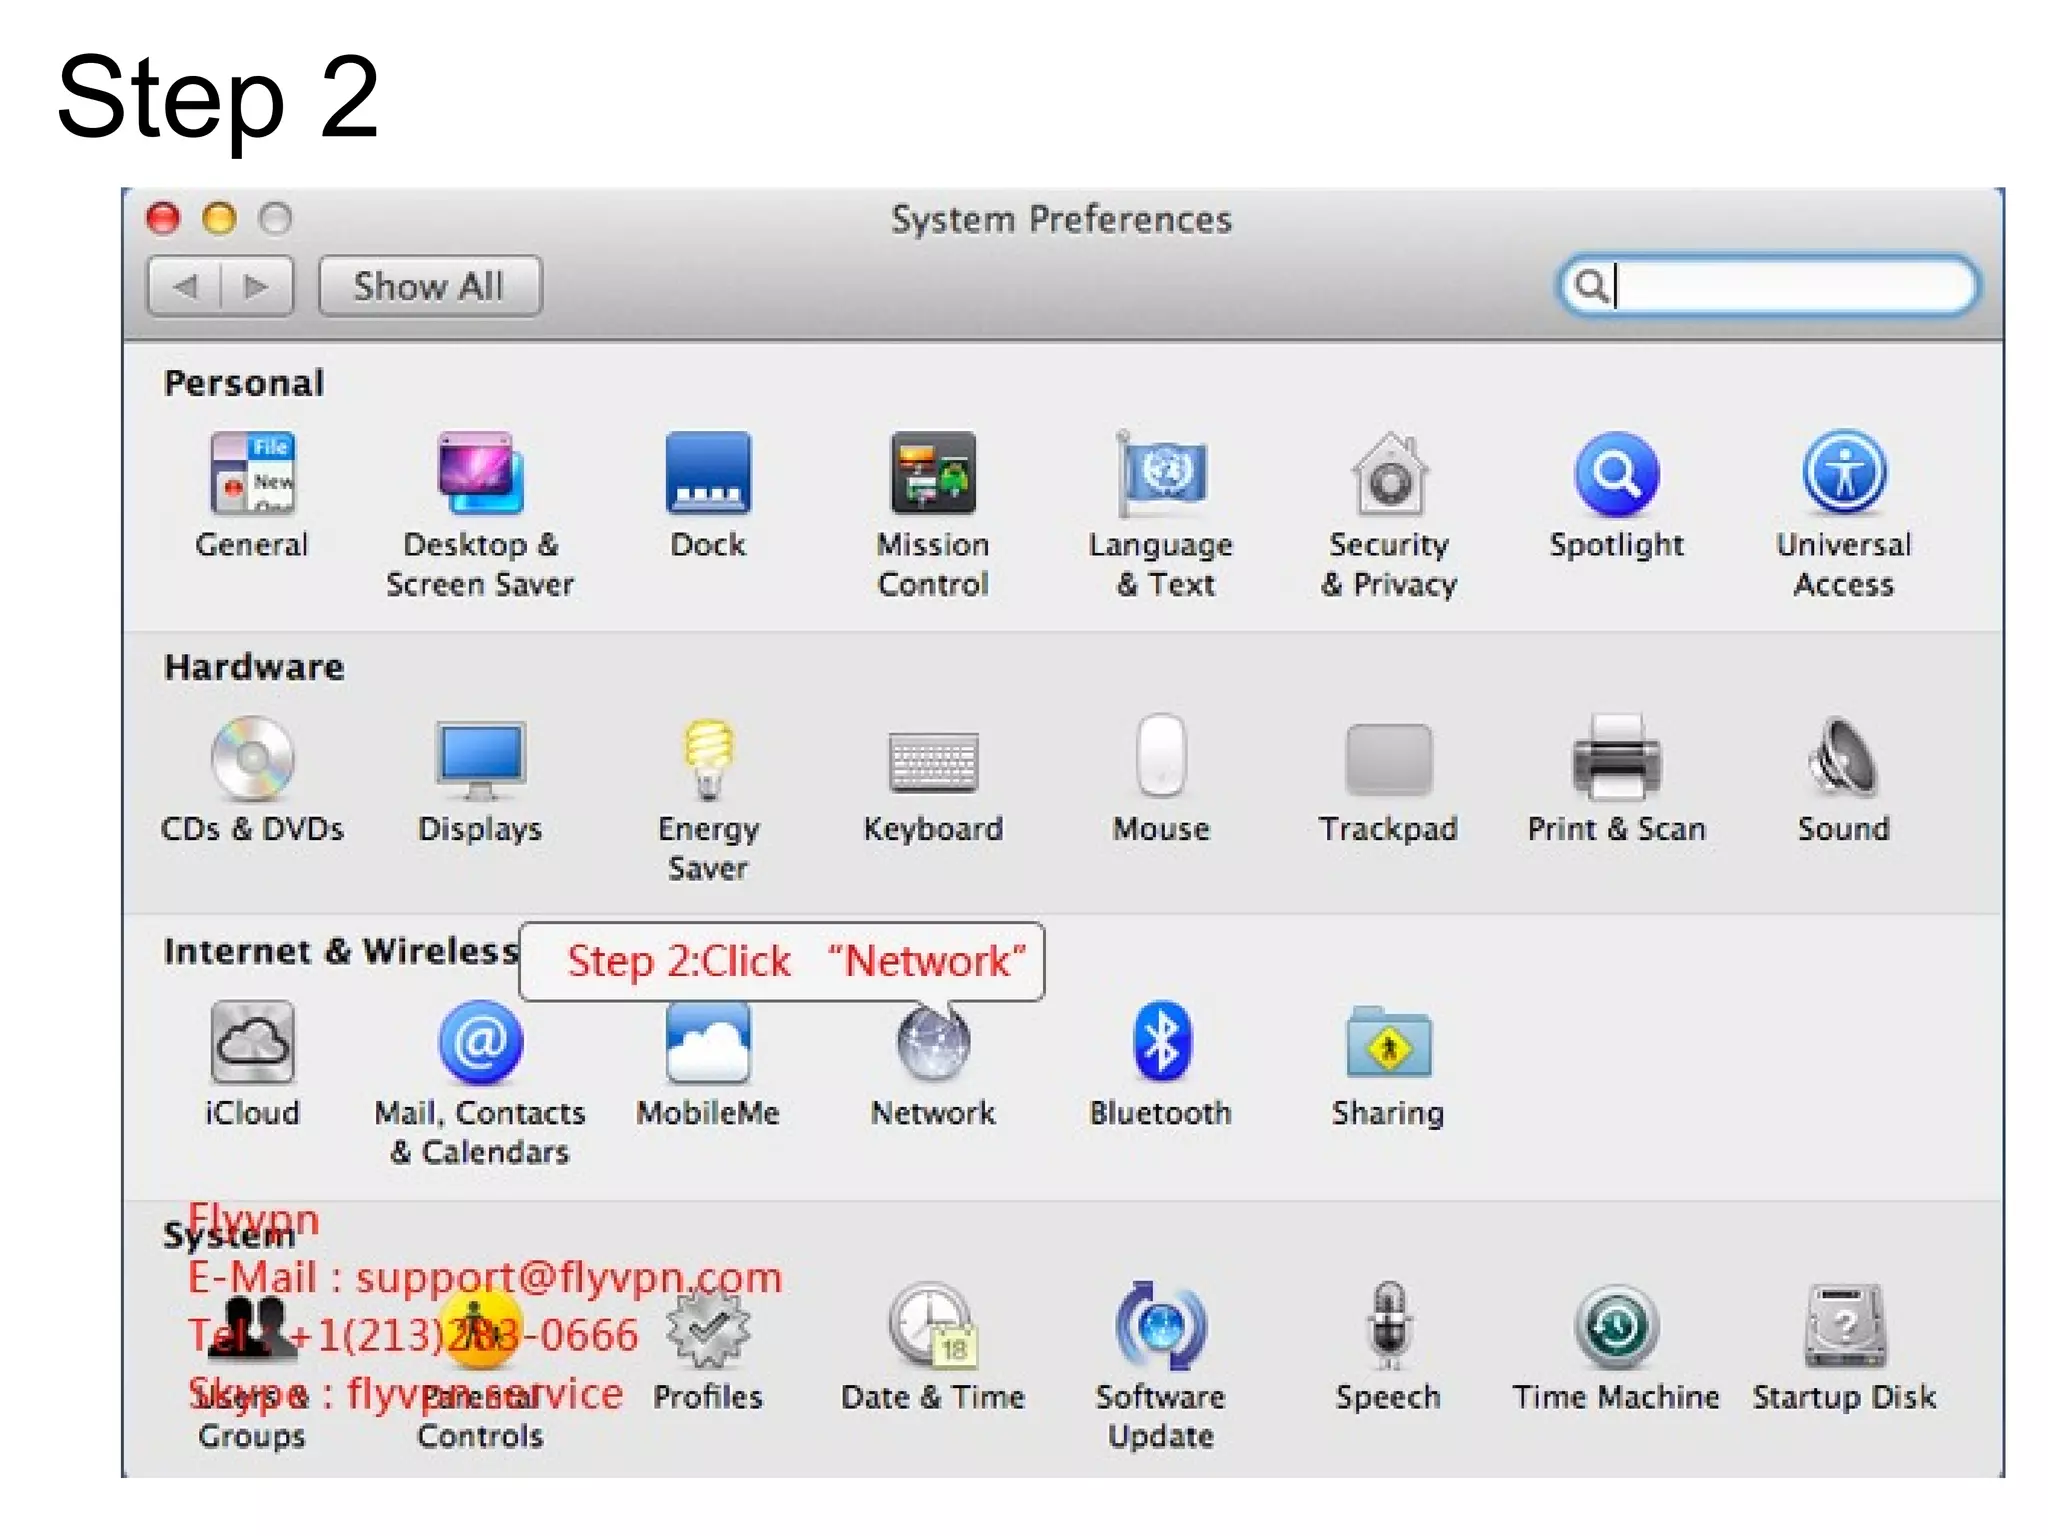This screenshot has width=2048, height=1536.
Task: Open Date & Time preferences
Action: (x=932, y=1328)
